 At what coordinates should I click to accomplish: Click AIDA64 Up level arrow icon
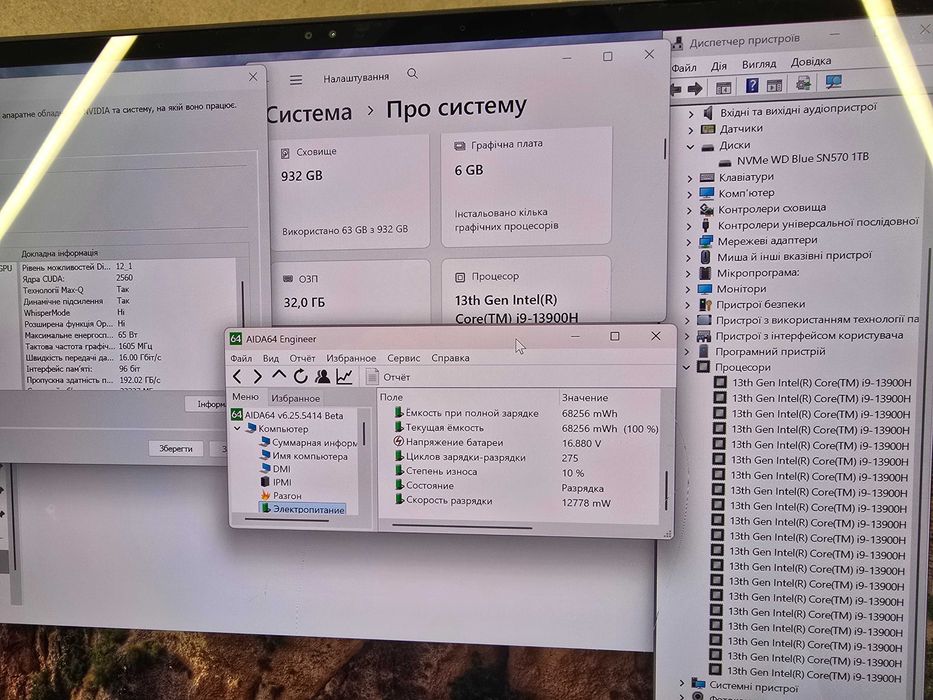pos(279,376)
